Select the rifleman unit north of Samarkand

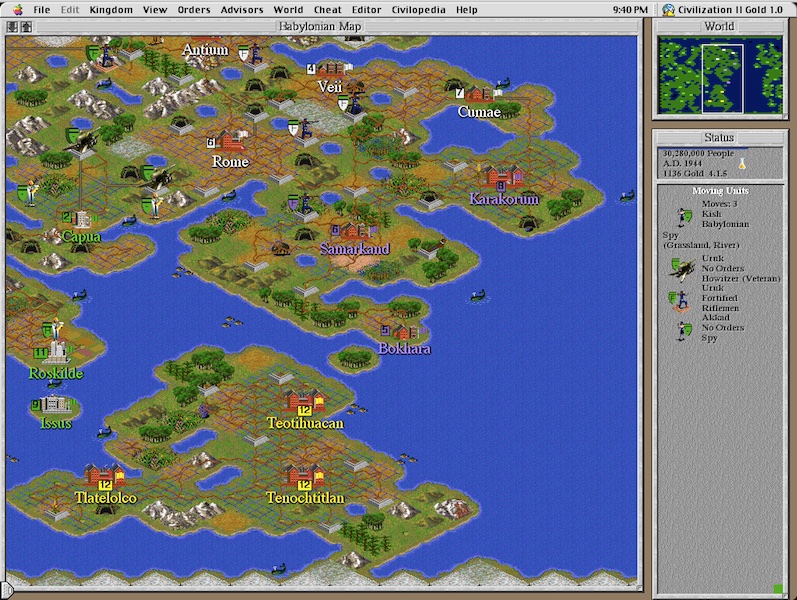[303, 204]
